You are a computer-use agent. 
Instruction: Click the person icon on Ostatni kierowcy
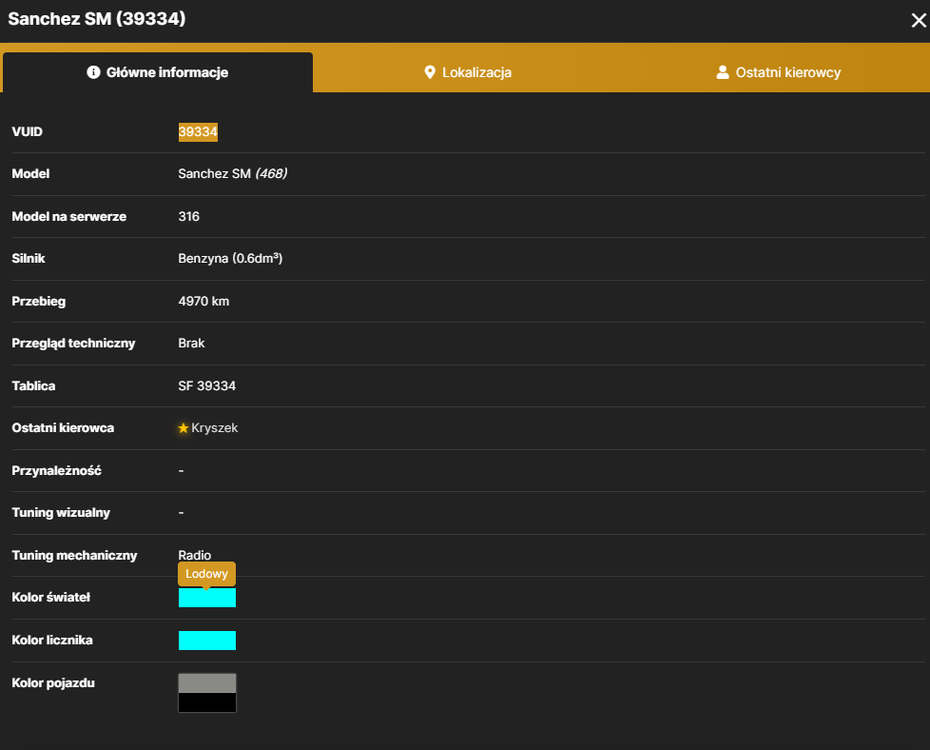pos(722,72)
